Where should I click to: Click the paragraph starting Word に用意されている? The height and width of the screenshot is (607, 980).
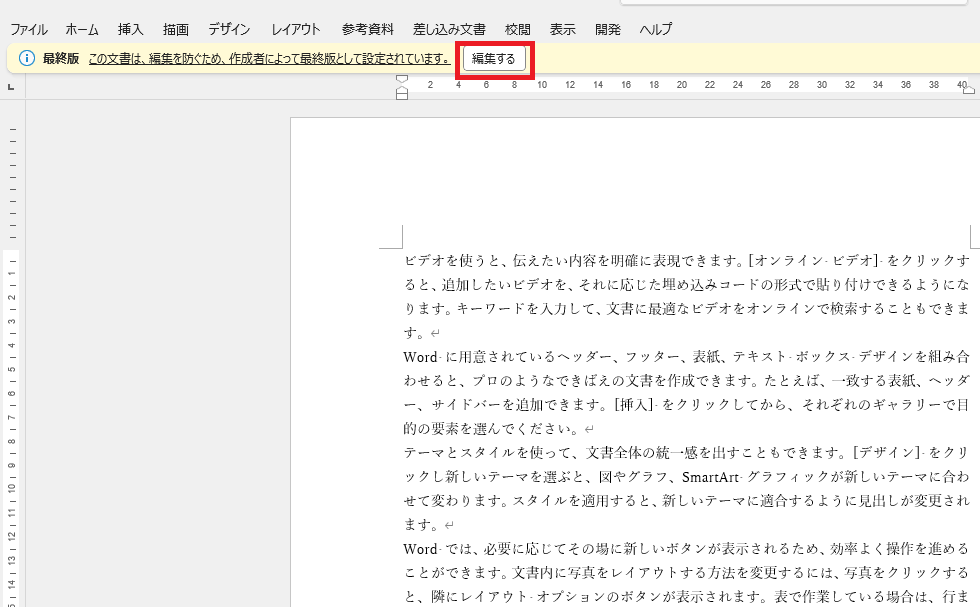686,393
